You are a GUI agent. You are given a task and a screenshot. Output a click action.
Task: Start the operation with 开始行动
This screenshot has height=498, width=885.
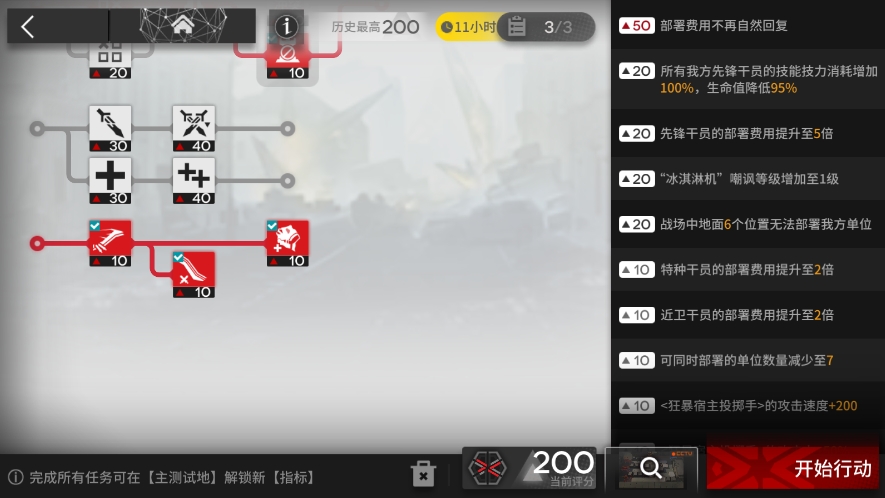click(x=793, y=468)
